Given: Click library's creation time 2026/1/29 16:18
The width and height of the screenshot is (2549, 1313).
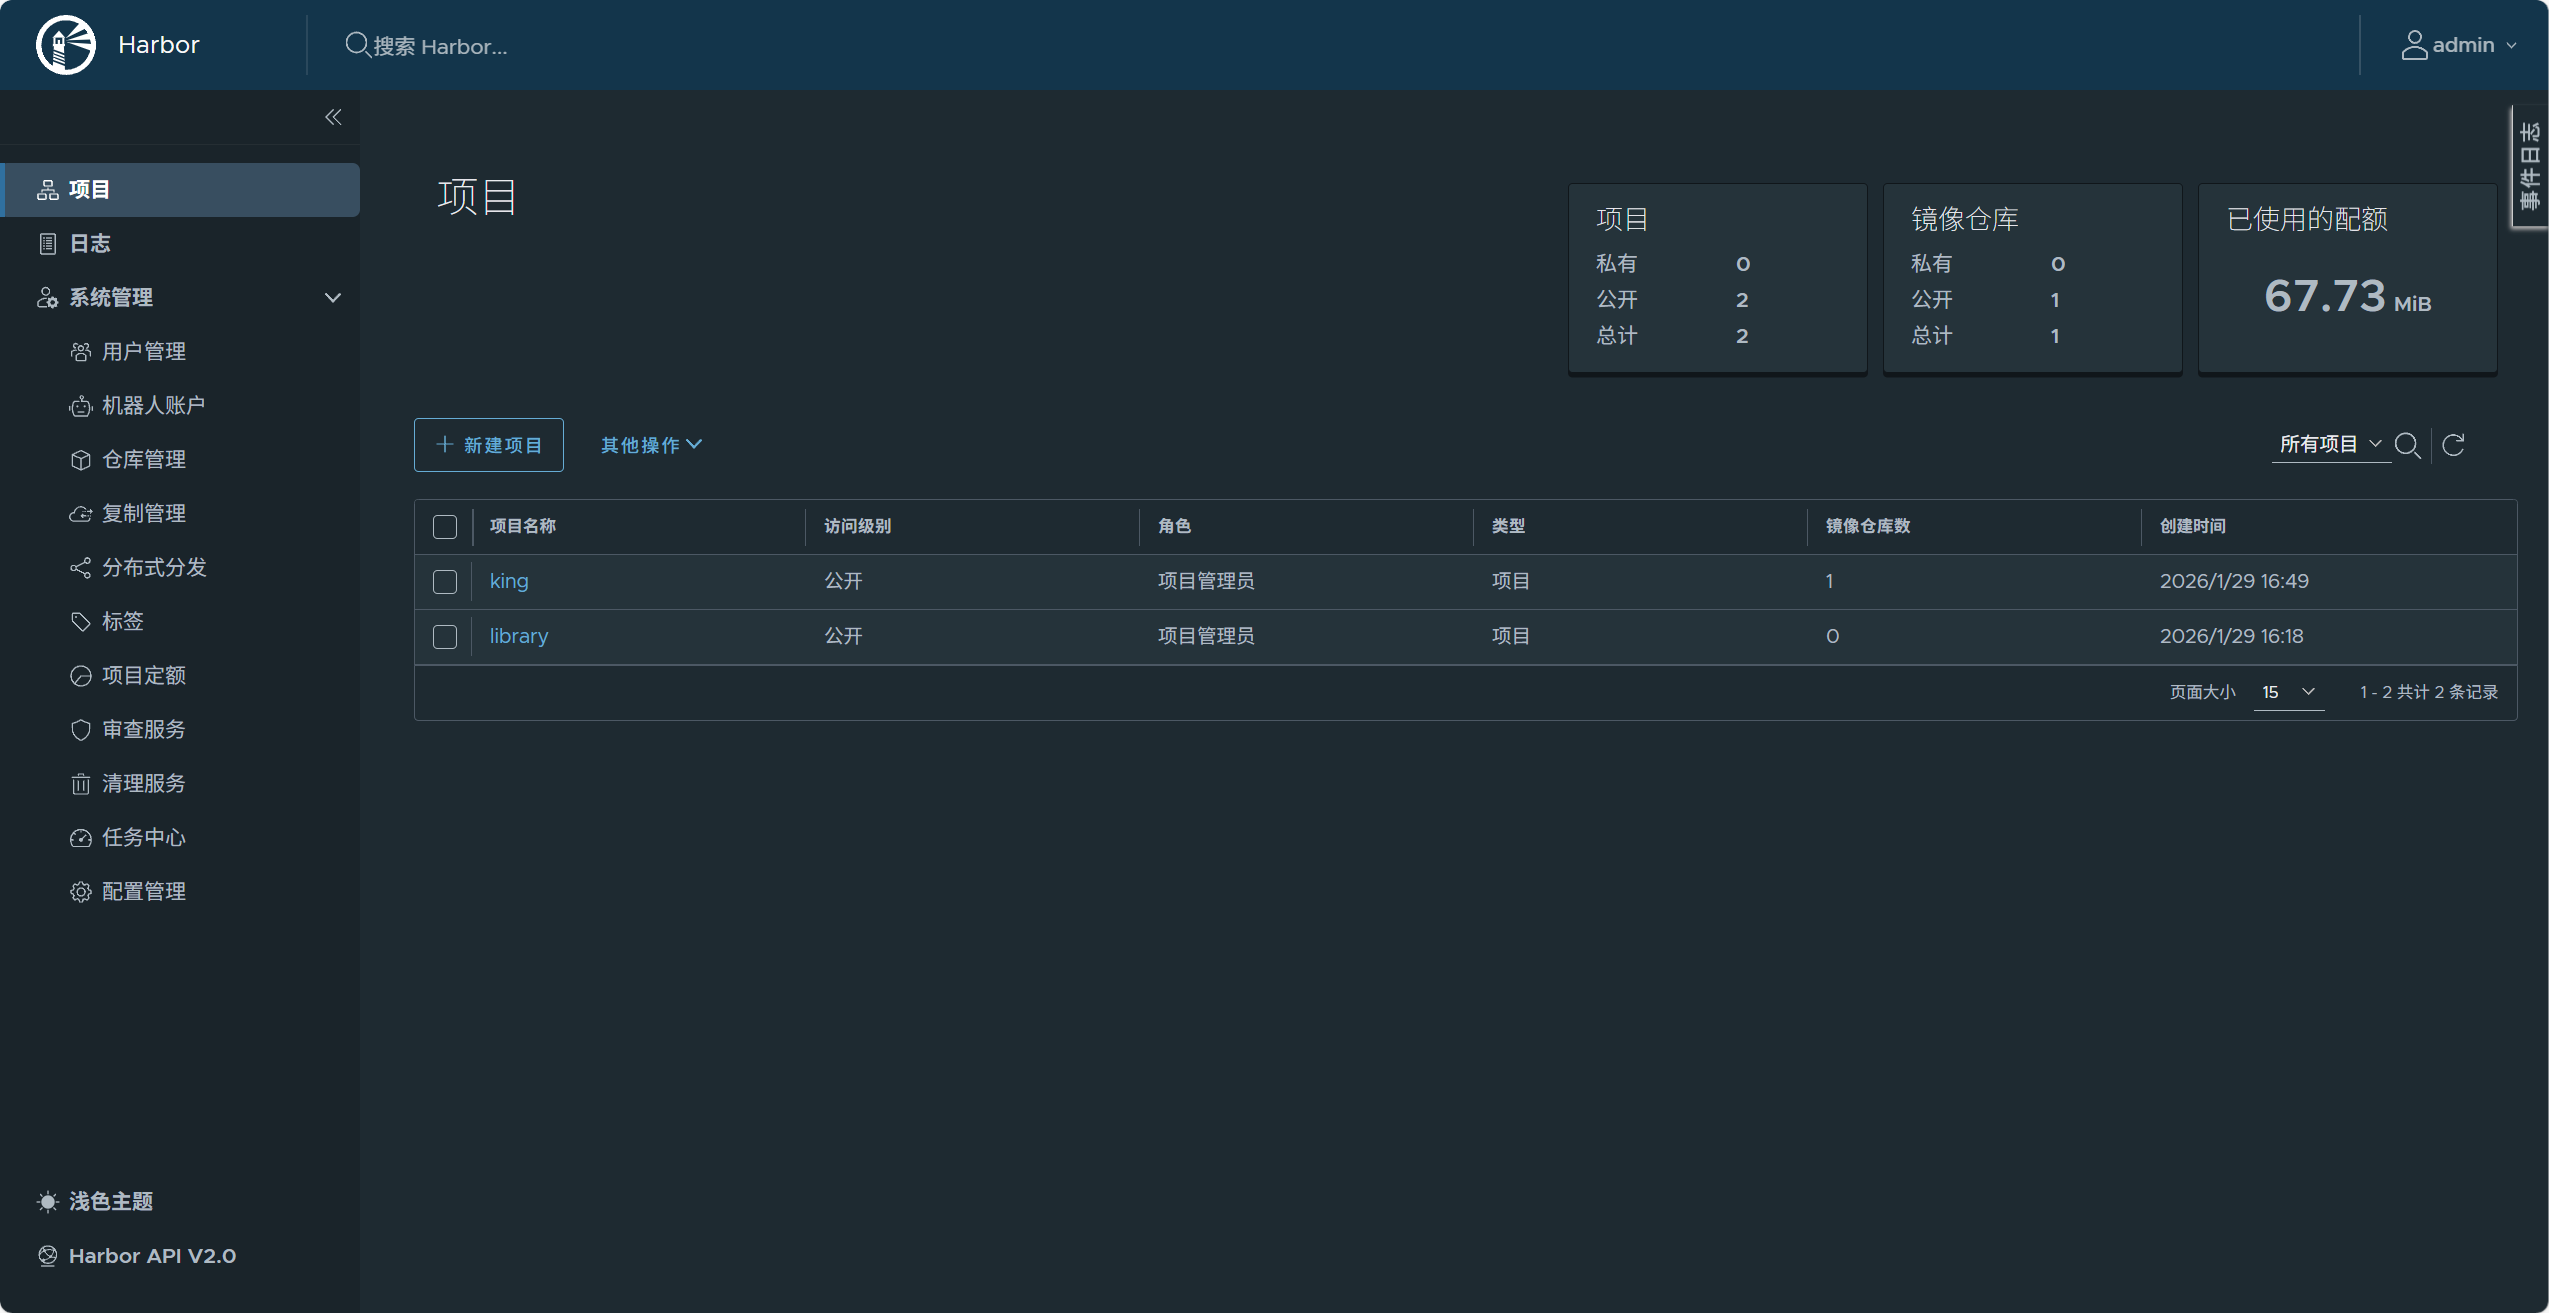Looking at the screenshot, I should [2231, 636].
